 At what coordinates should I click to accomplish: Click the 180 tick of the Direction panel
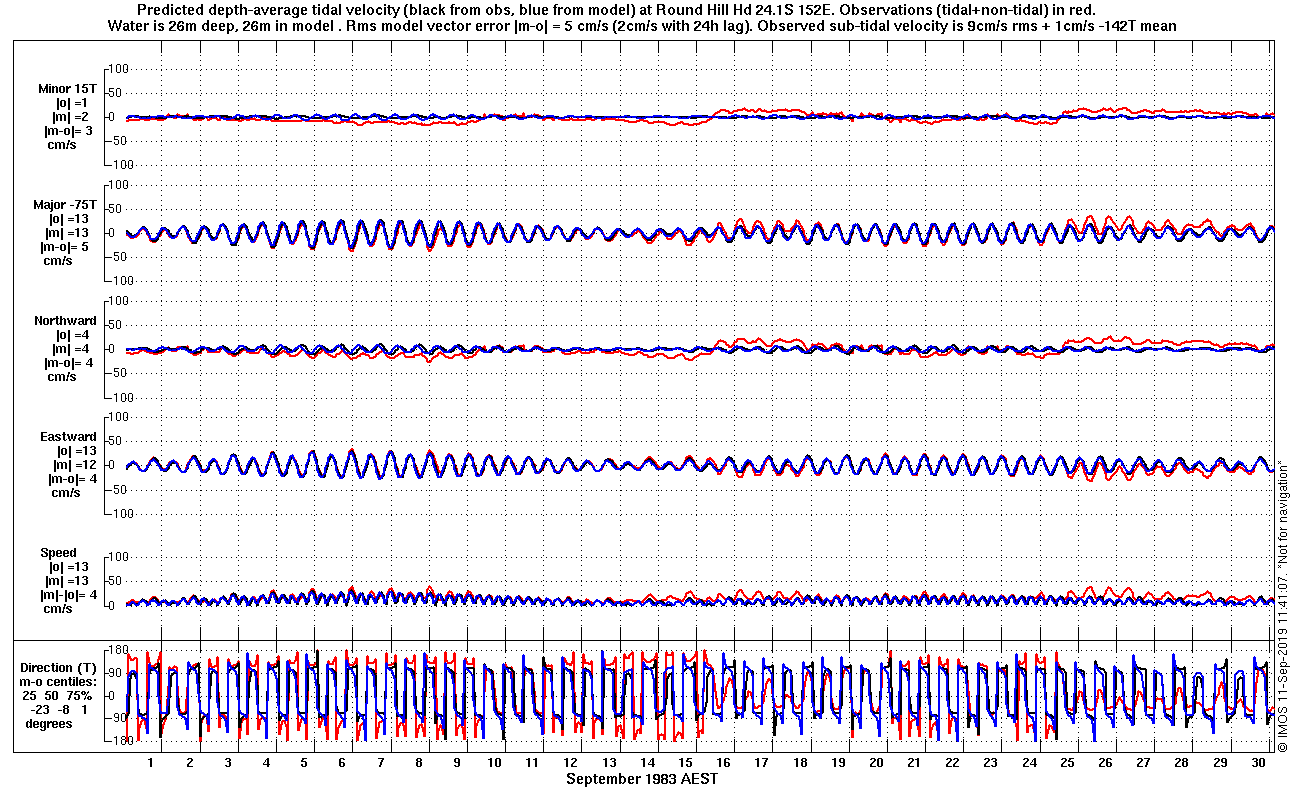tap(120, 651)
